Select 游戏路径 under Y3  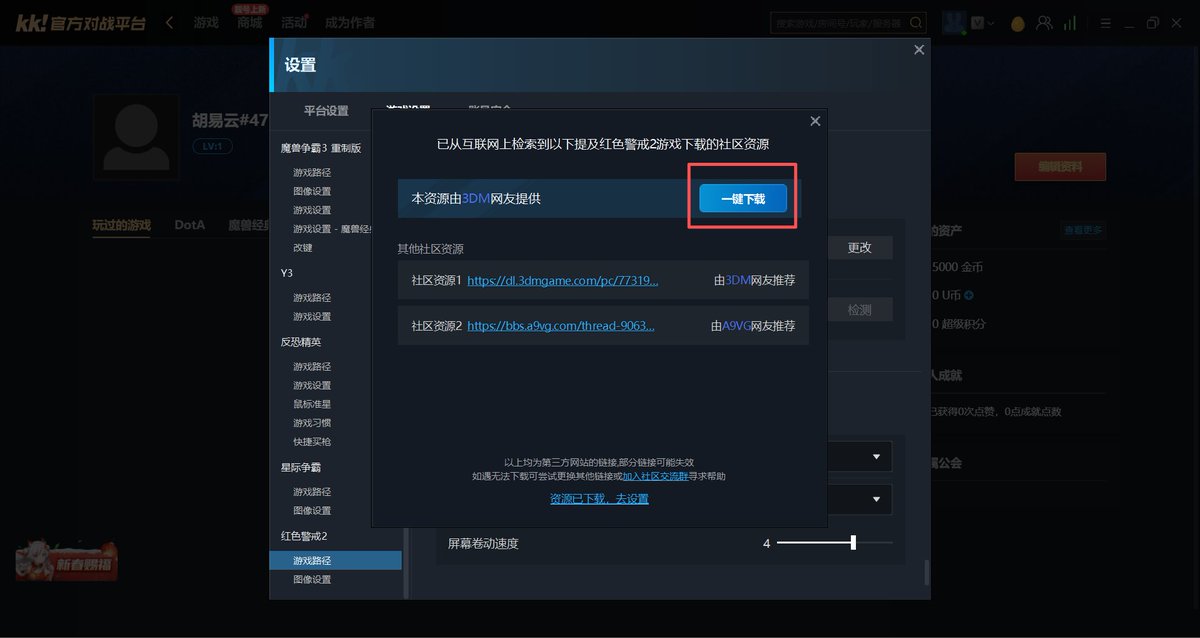pos(312,298)
